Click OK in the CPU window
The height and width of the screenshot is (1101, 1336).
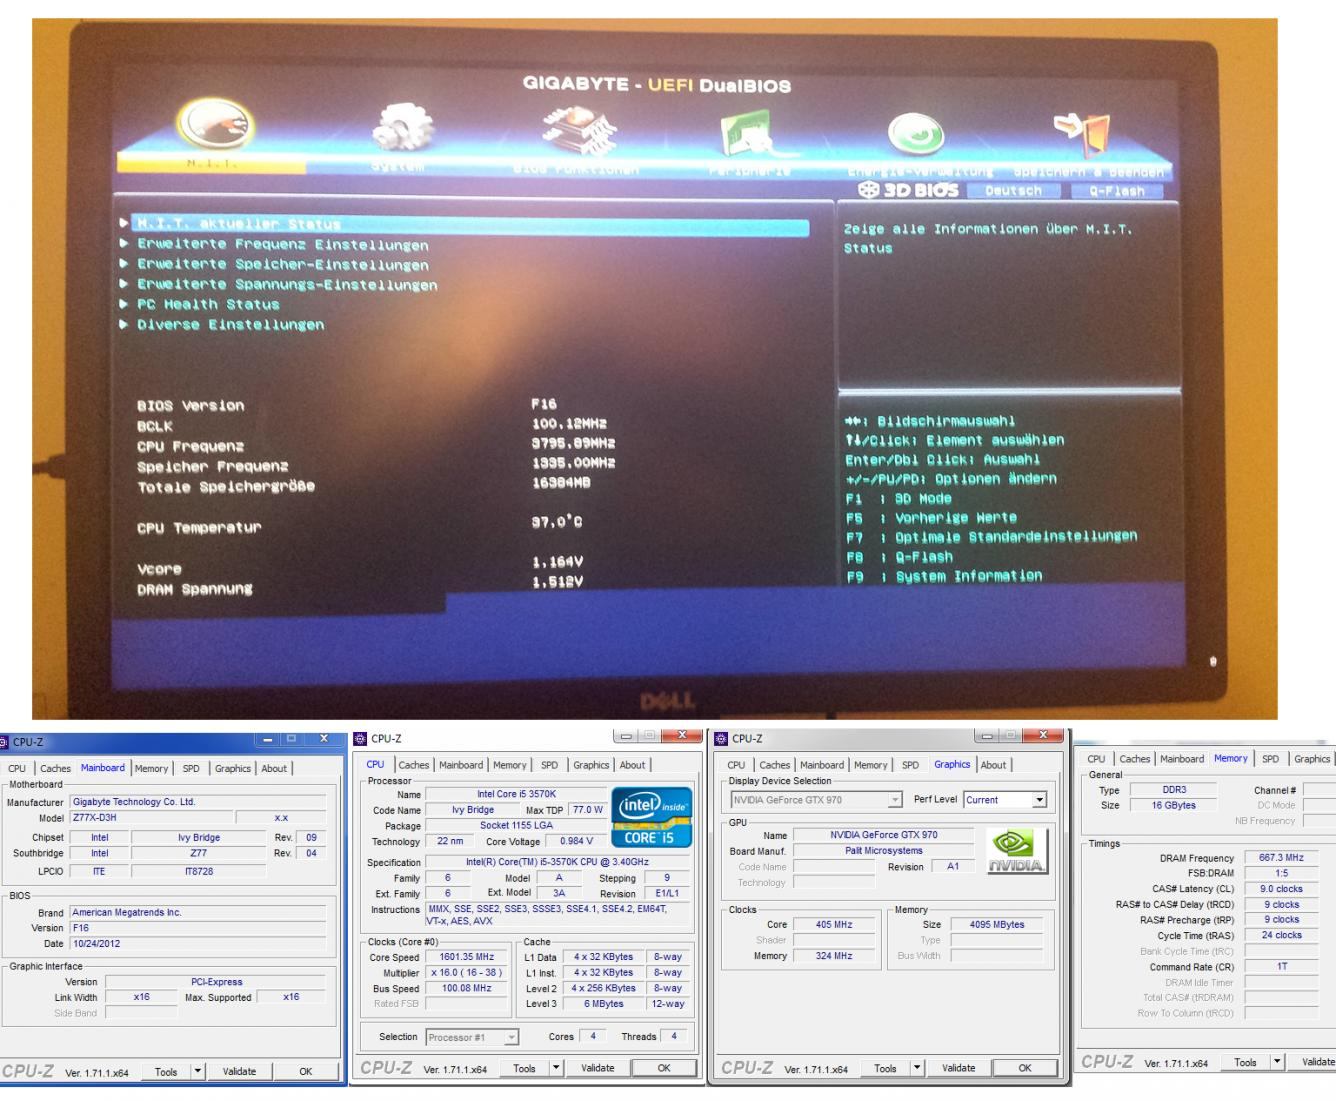664,1068
